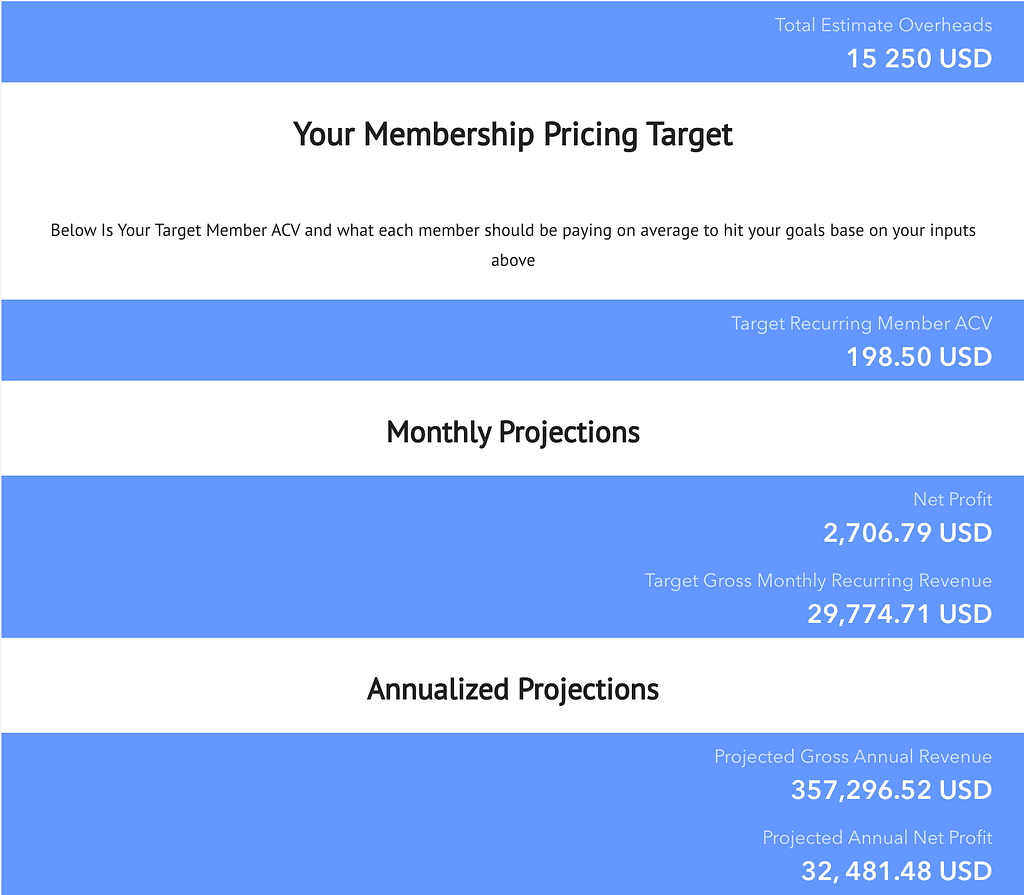
Task: Select the 198.50 USD ACV value
Action: [919, 357]
